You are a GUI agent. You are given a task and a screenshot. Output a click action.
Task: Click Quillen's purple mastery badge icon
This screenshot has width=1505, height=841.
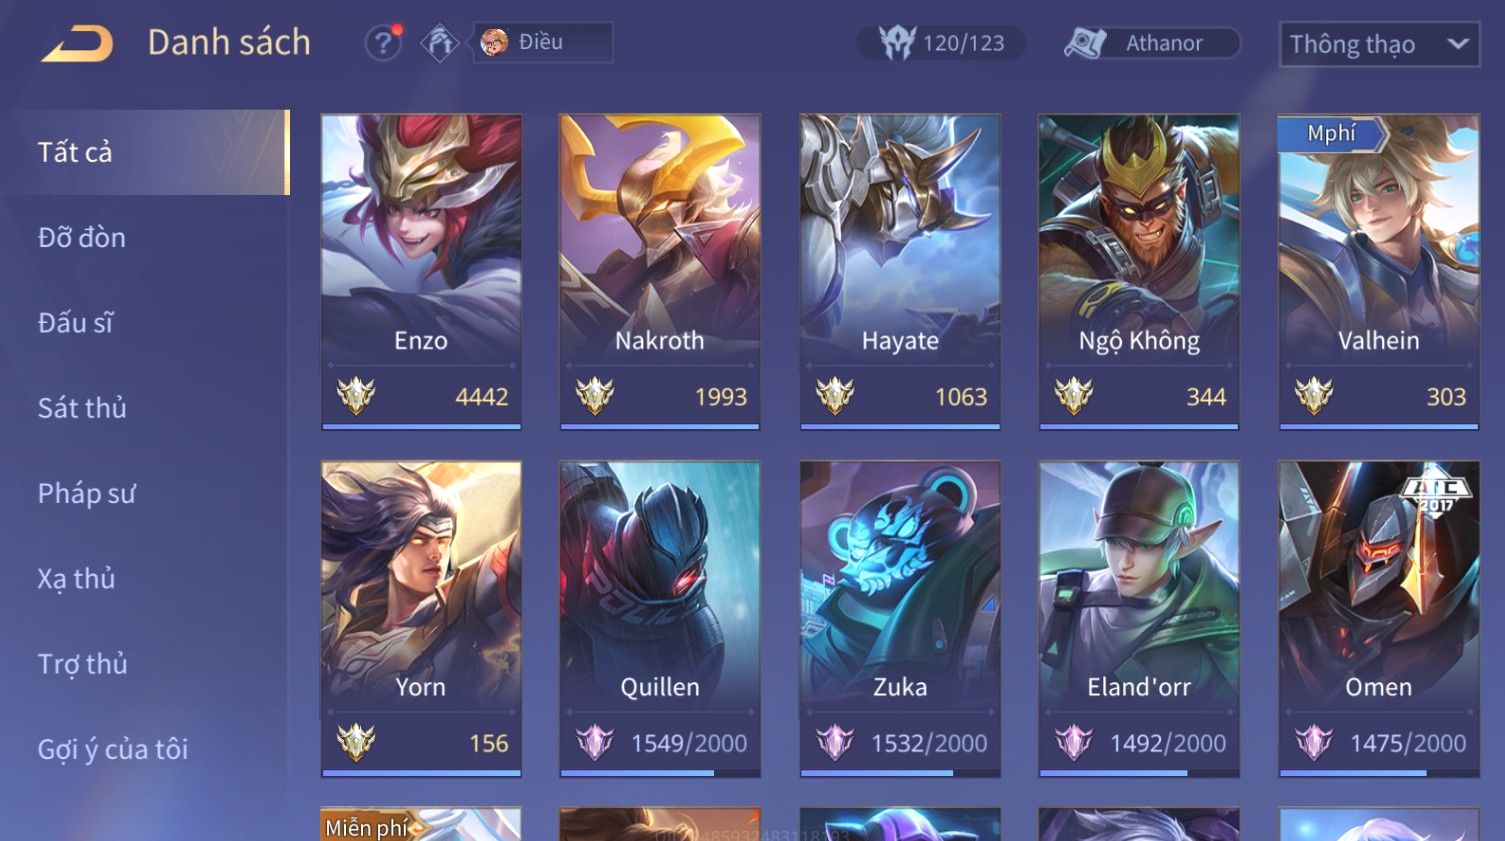[595, 743]
